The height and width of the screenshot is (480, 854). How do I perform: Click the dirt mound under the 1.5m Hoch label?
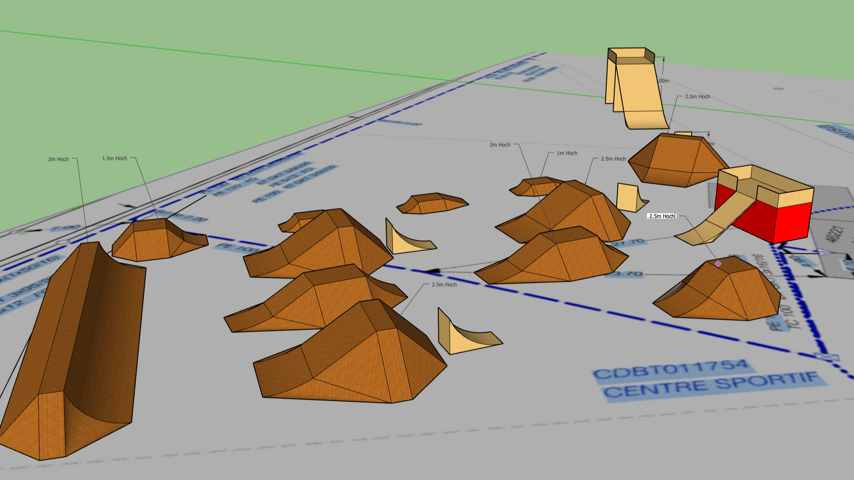click(158, 240)
